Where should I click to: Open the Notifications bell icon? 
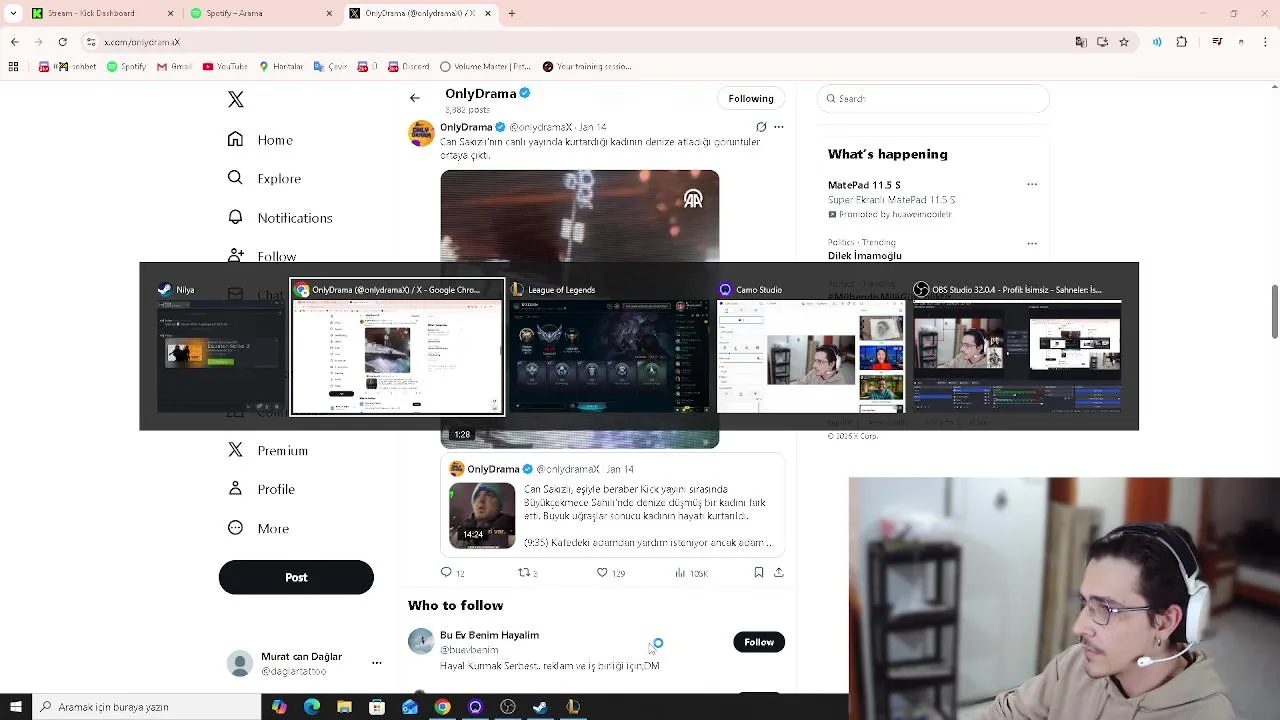click(x=235, y=216)
